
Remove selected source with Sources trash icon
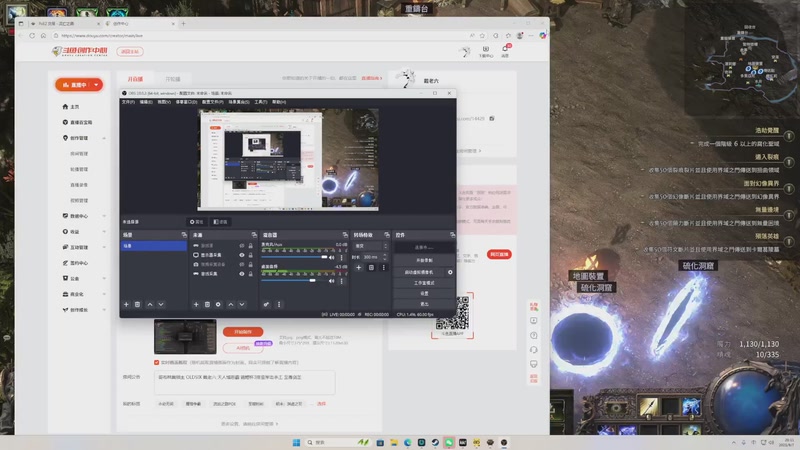(207, 305)
